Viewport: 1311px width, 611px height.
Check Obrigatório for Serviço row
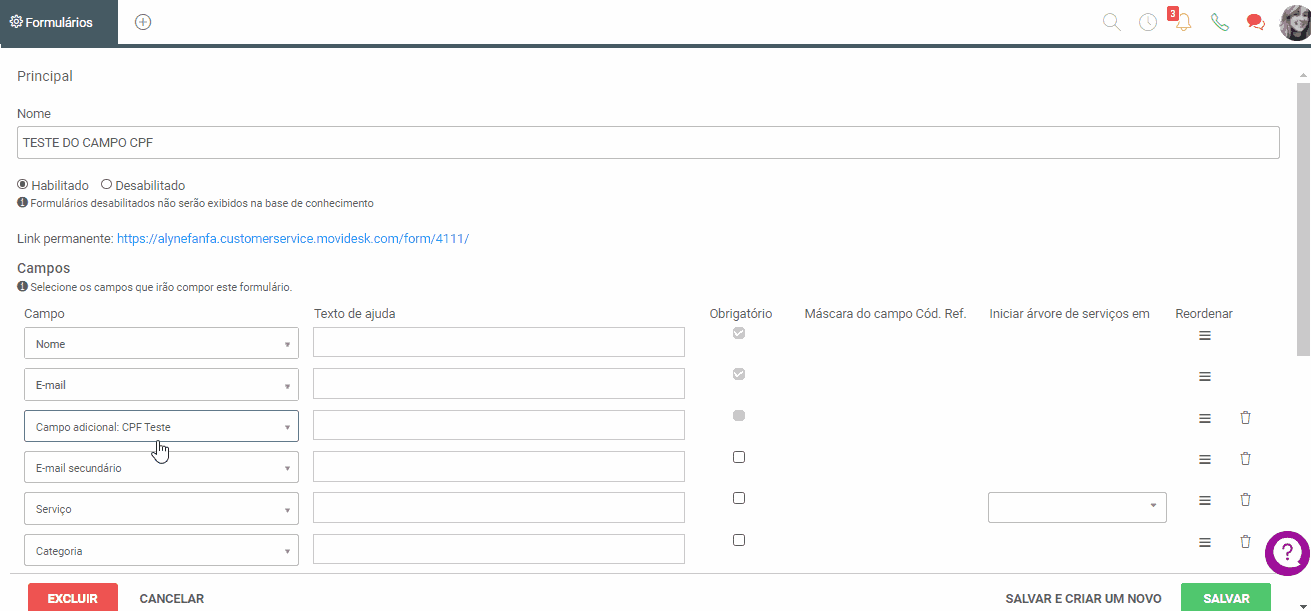tap(739, 498)
